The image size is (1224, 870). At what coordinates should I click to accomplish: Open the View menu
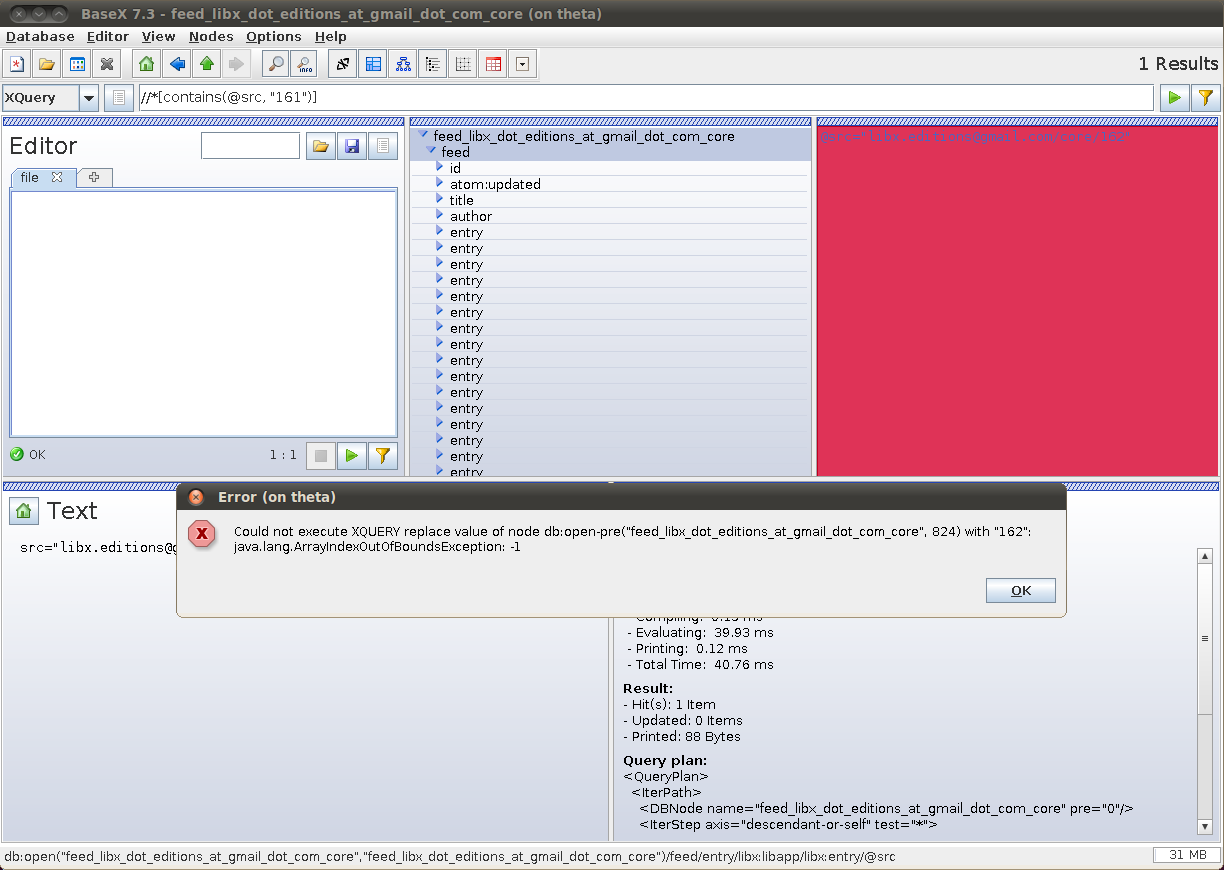click(159, 37)
